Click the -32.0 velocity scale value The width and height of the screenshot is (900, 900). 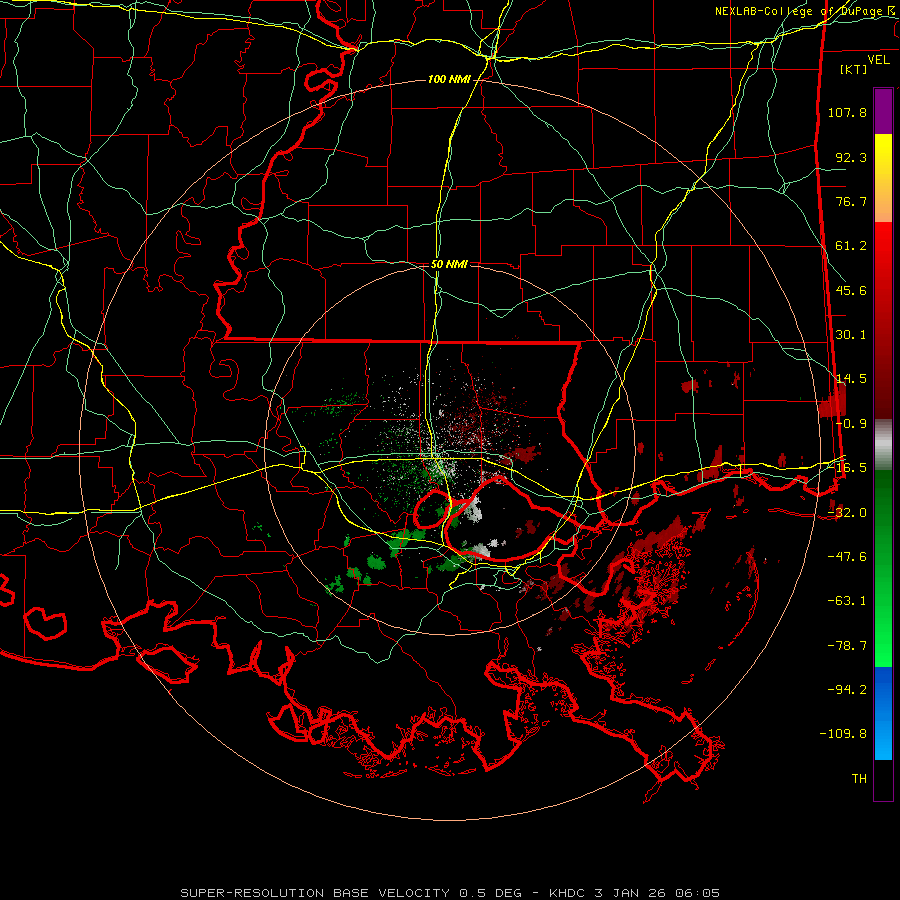(x=847, y=513)
